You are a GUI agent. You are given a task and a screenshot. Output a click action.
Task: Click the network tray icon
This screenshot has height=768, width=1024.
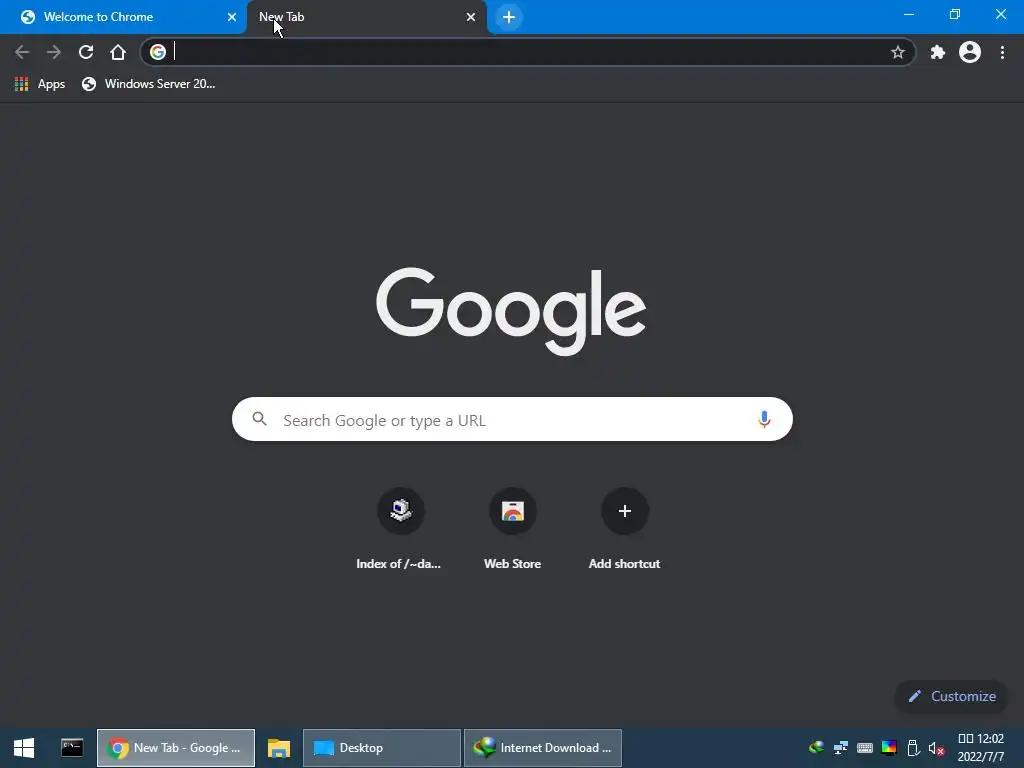pyautogui.click(x=840, y=748)
